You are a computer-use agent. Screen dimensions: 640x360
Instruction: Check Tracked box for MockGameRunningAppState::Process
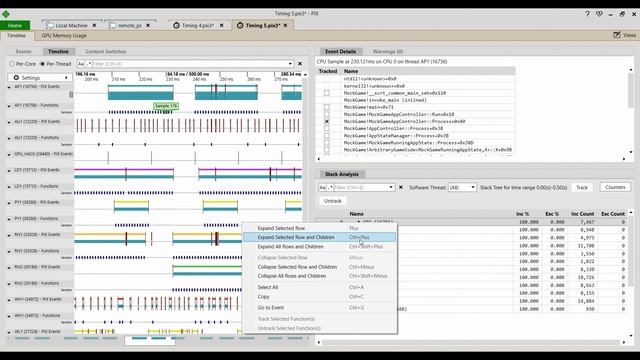[327, 143]
